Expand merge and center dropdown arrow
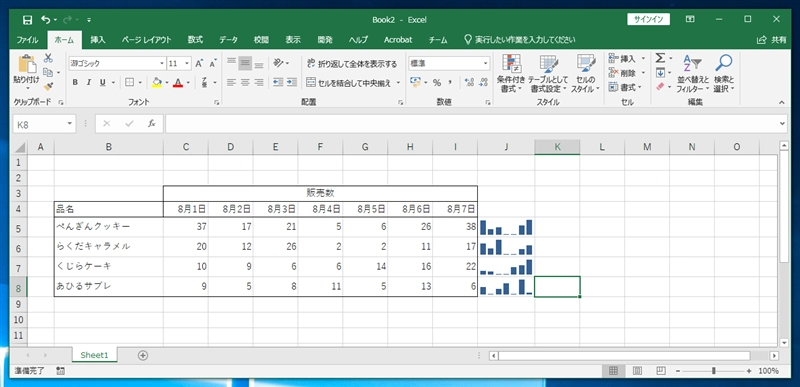This screenshot has width=800, height=387. pos(398,82)
